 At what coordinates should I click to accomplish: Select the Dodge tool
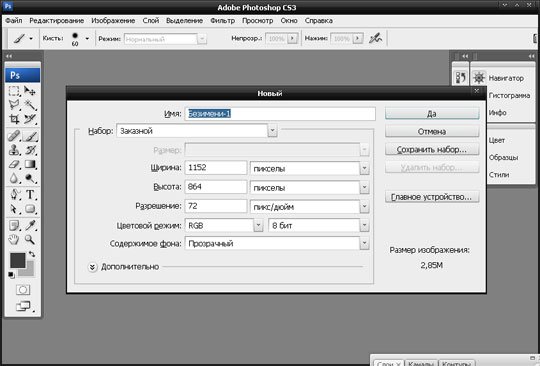30,178
